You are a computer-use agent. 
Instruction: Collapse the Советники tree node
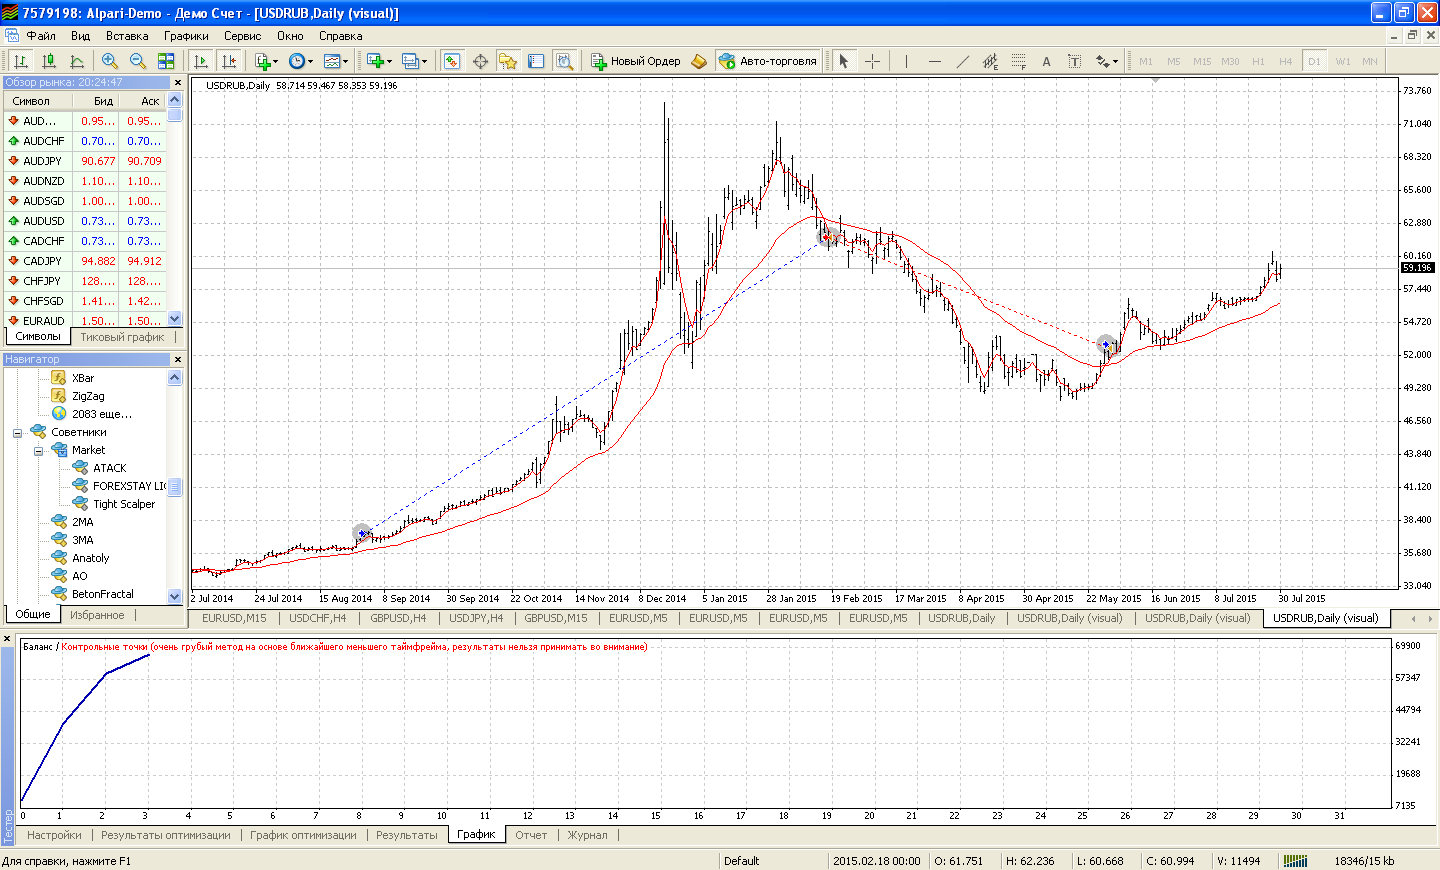(17, 433)
